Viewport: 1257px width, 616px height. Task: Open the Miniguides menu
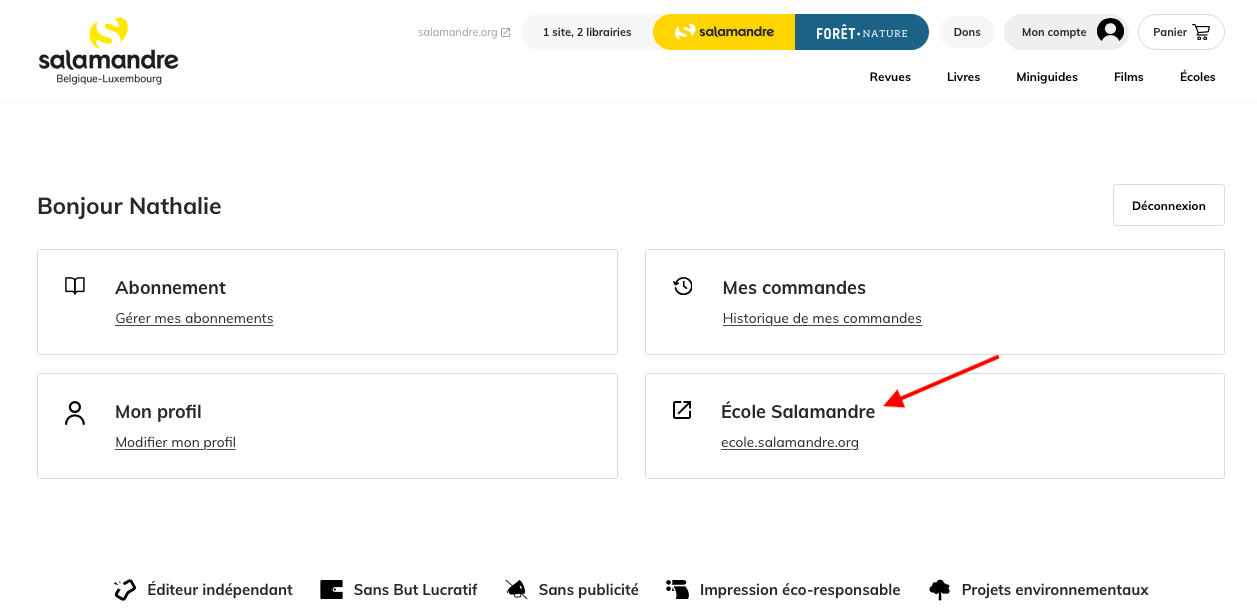click(1047, 77)
